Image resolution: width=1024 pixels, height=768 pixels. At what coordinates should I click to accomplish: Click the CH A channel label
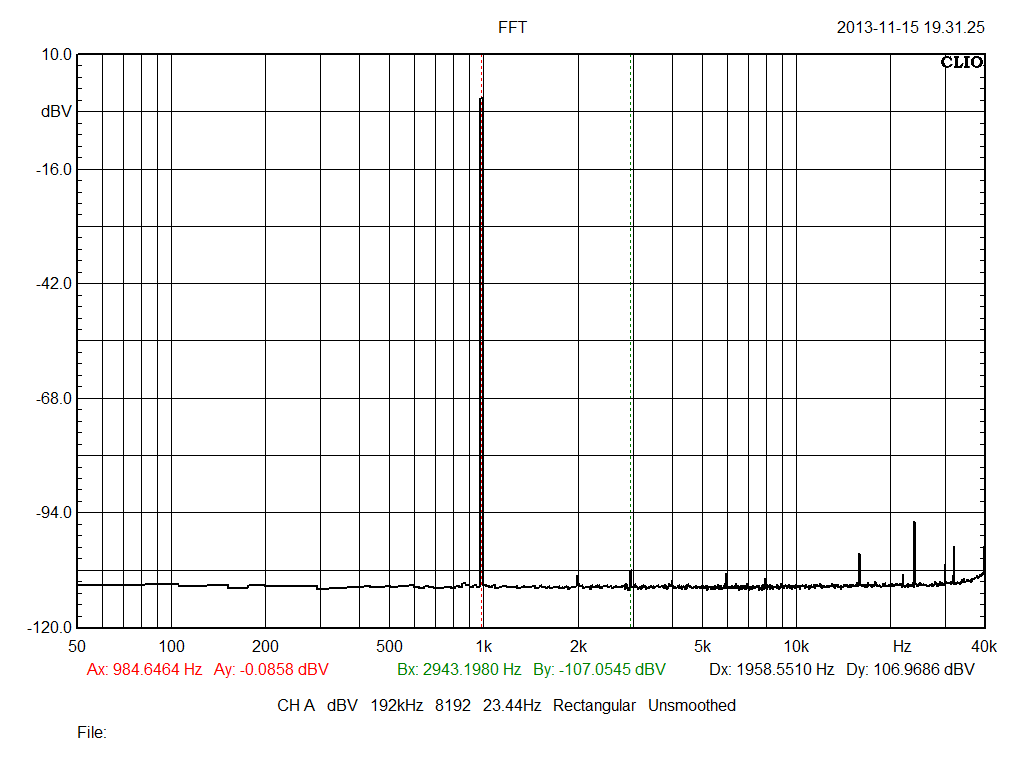[x=296, y=706]
